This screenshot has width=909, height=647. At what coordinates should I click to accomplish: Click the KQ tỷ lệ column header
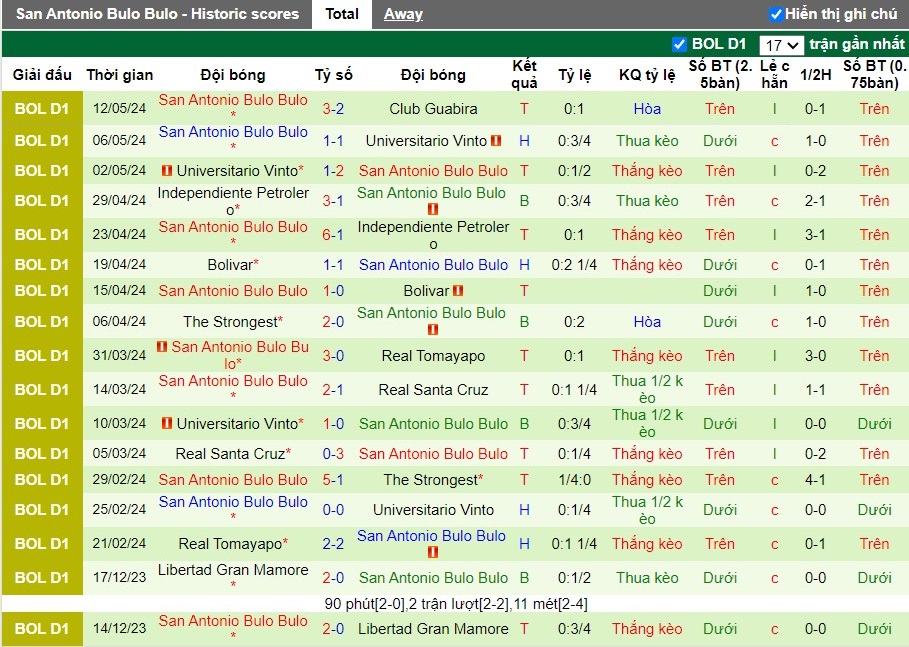[x=647, y=75]
